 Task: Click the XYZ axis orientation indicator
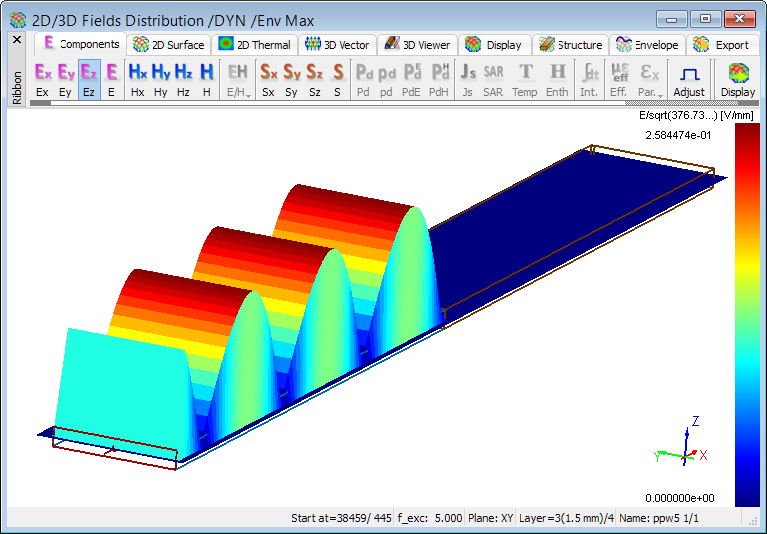[x=684, y=446]
